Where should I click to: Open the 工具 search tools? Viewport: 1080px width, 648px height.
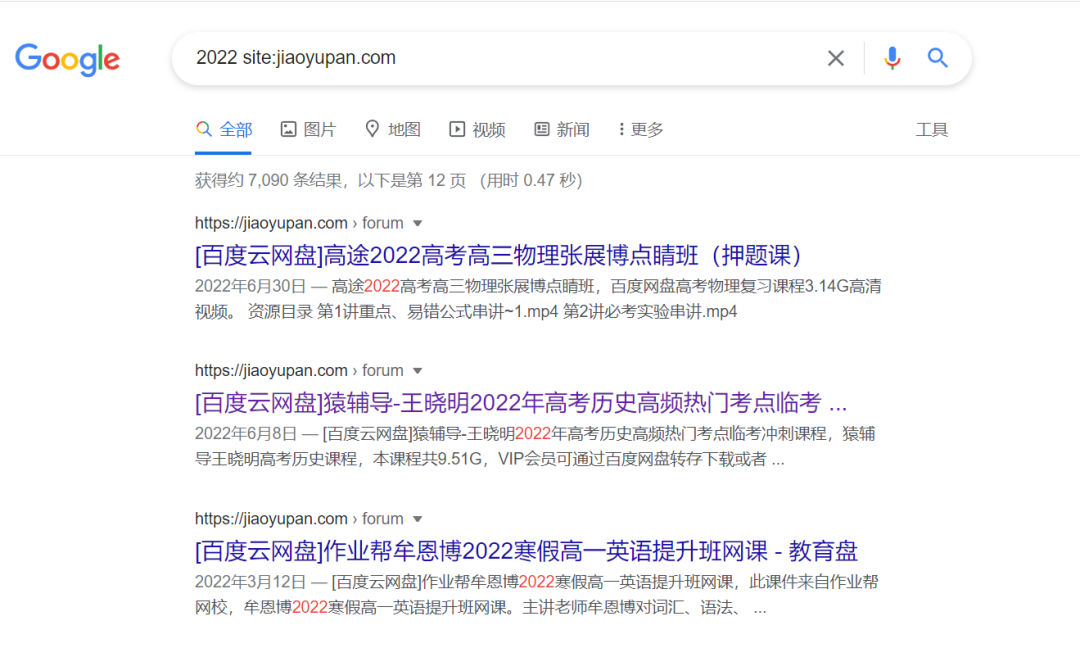932,129
